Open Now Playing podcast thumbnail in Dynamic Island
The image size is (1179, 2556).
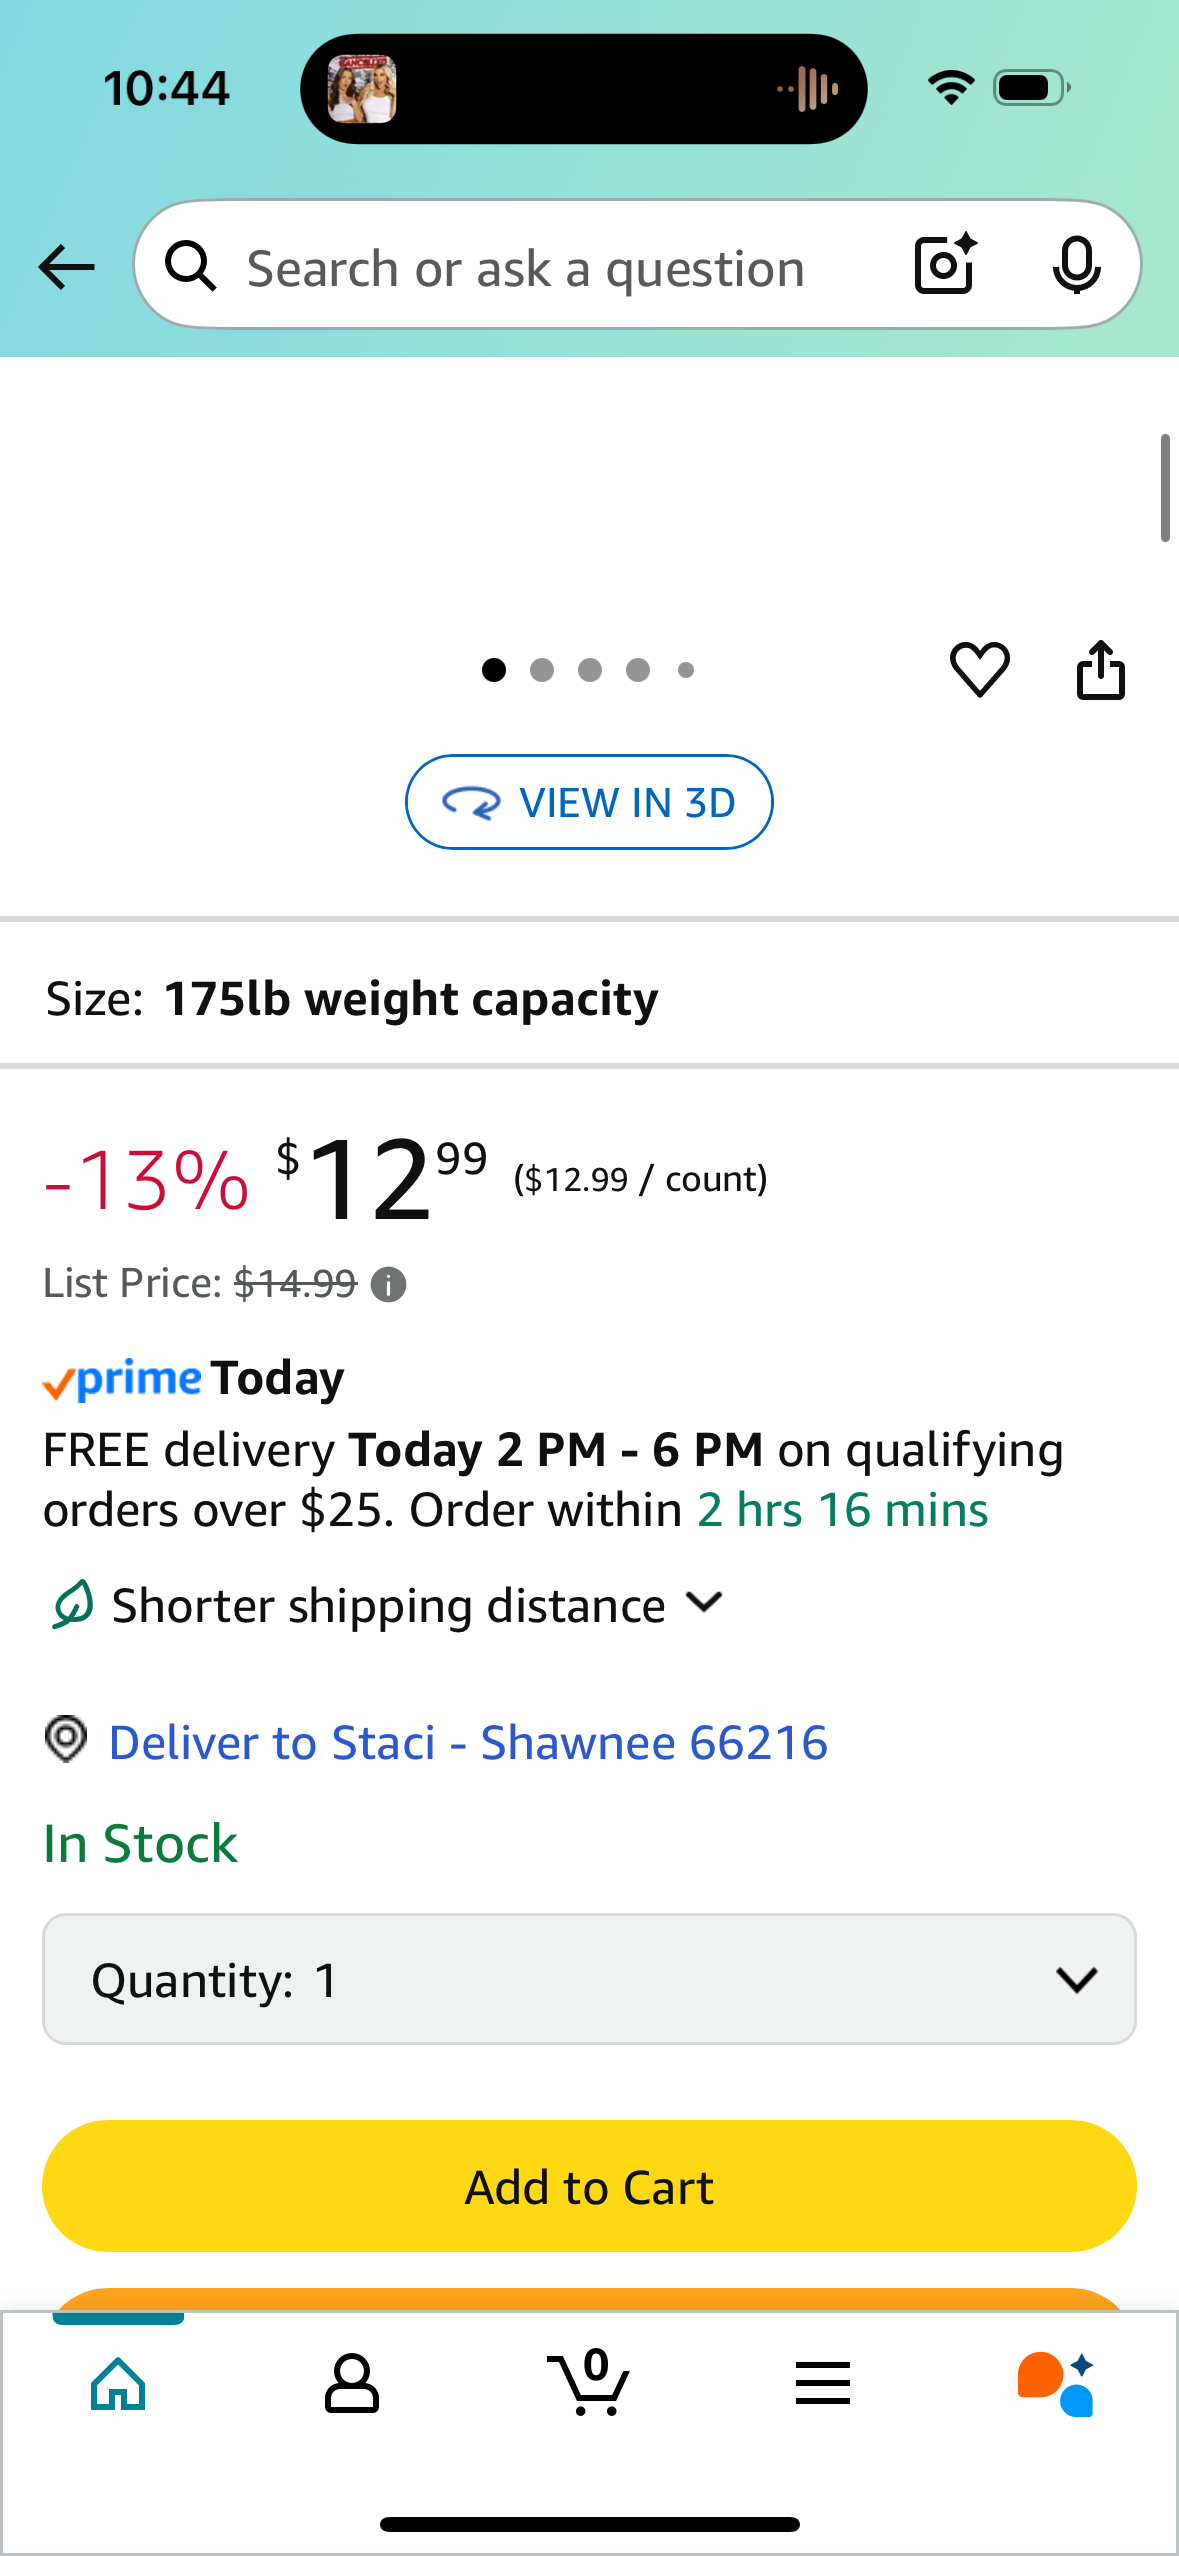click(x=362, y=89)
